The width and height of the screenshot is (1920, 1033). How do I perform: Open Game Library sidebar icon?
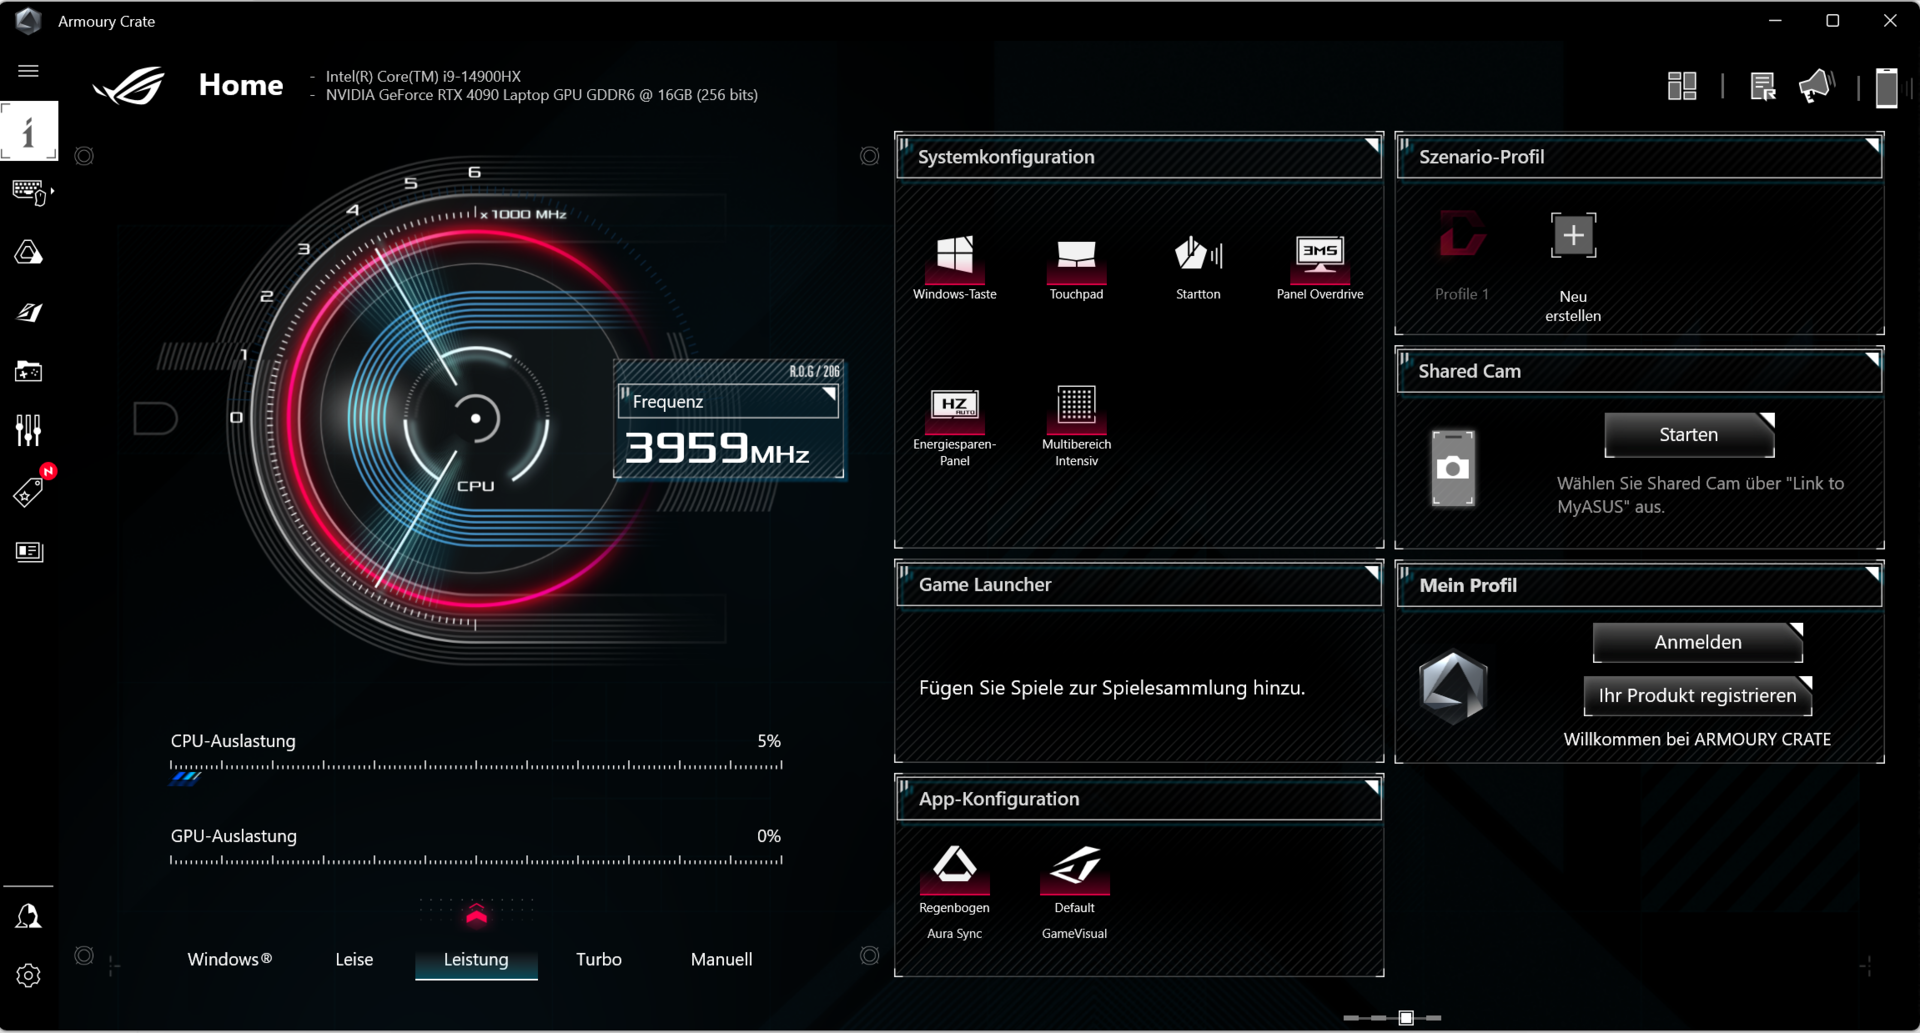28,372
